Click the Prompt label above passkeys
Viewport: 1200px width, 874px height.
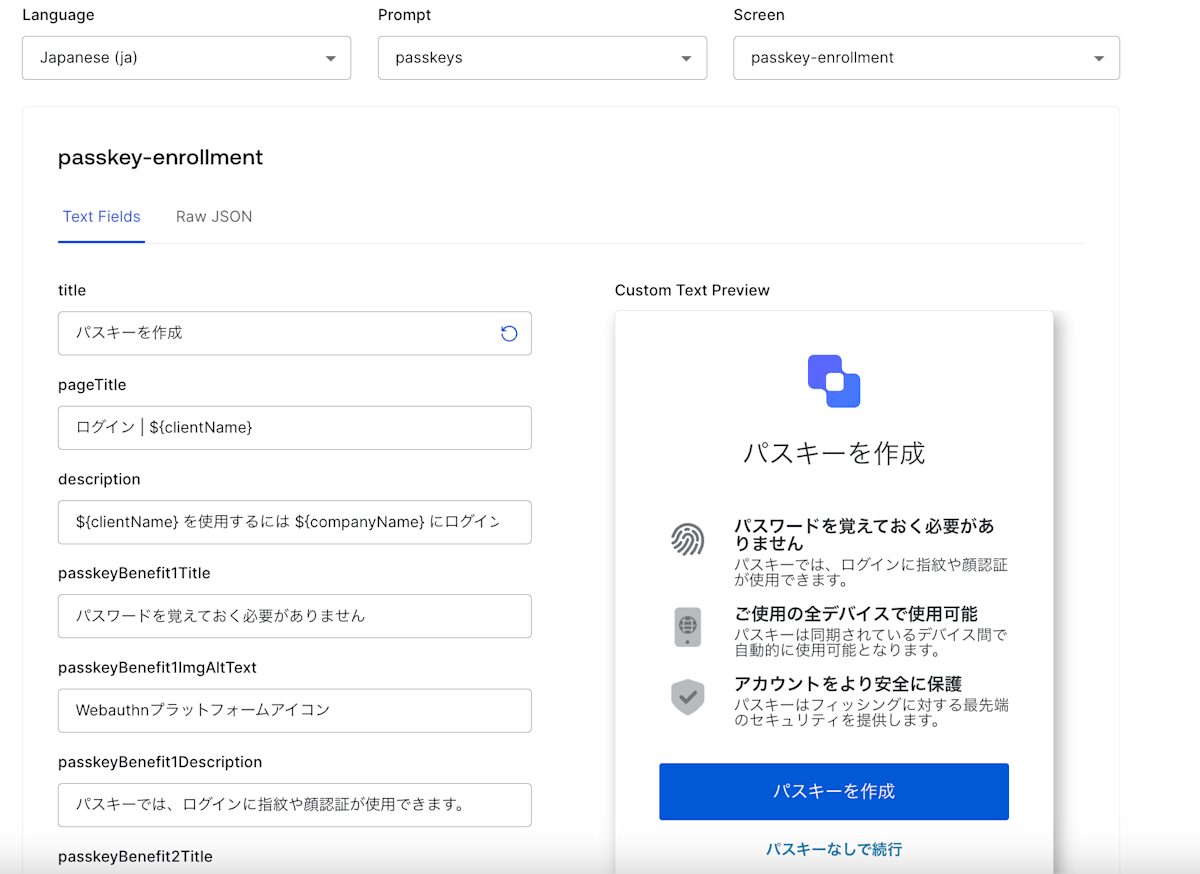405,15
